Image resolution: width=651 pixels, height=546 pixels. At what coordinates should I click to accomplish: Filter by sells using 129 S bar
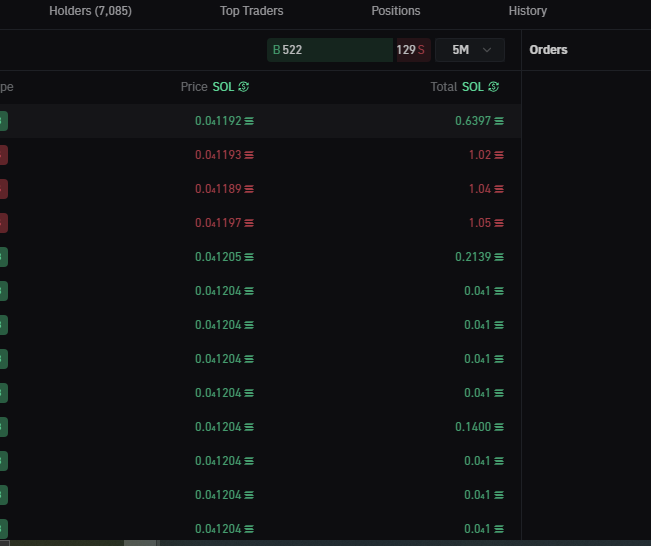414,50
